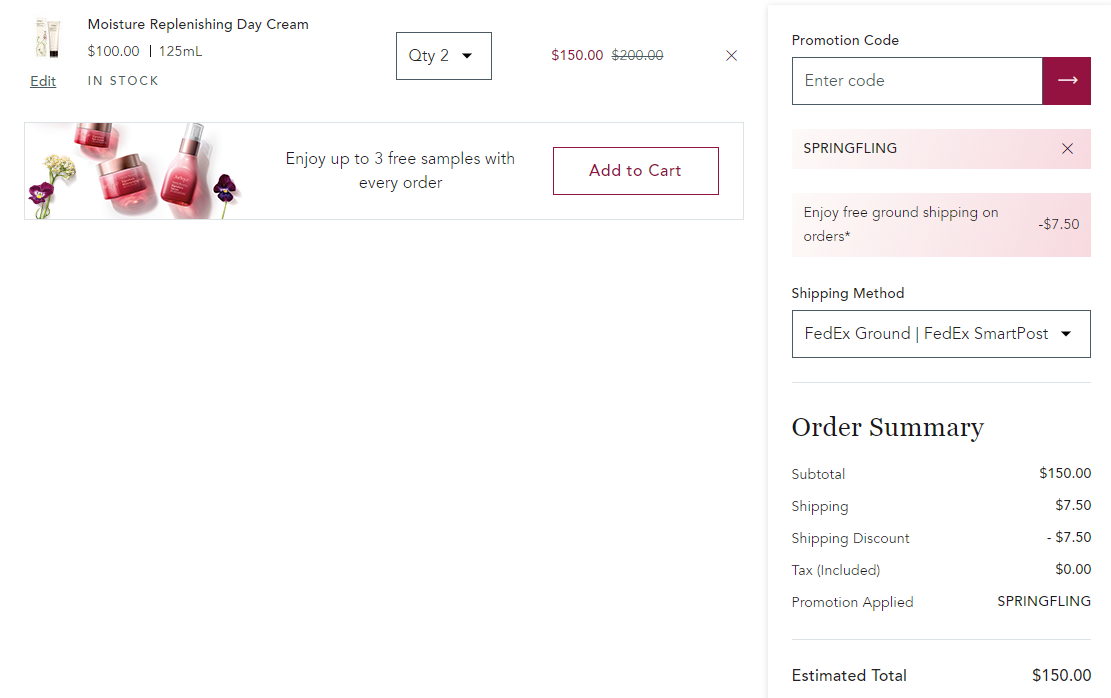Remove the SPRINGFLING promo code
Screen dimensions: 1111x698
[1067, 148]
